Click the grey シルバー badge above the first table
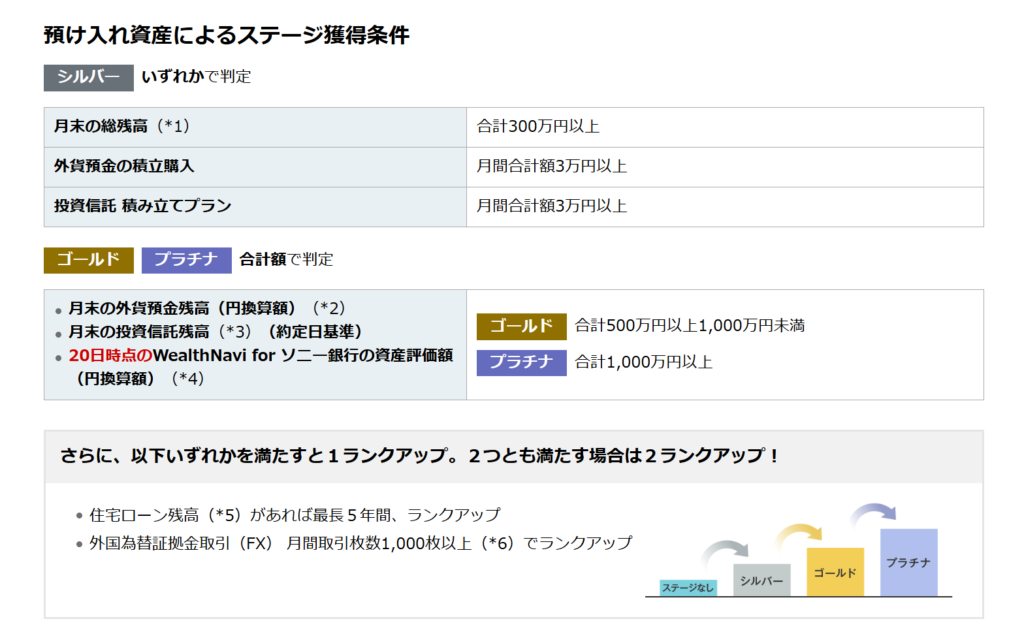The width and height of the screenshot is (1024, 636). [89, 77]
